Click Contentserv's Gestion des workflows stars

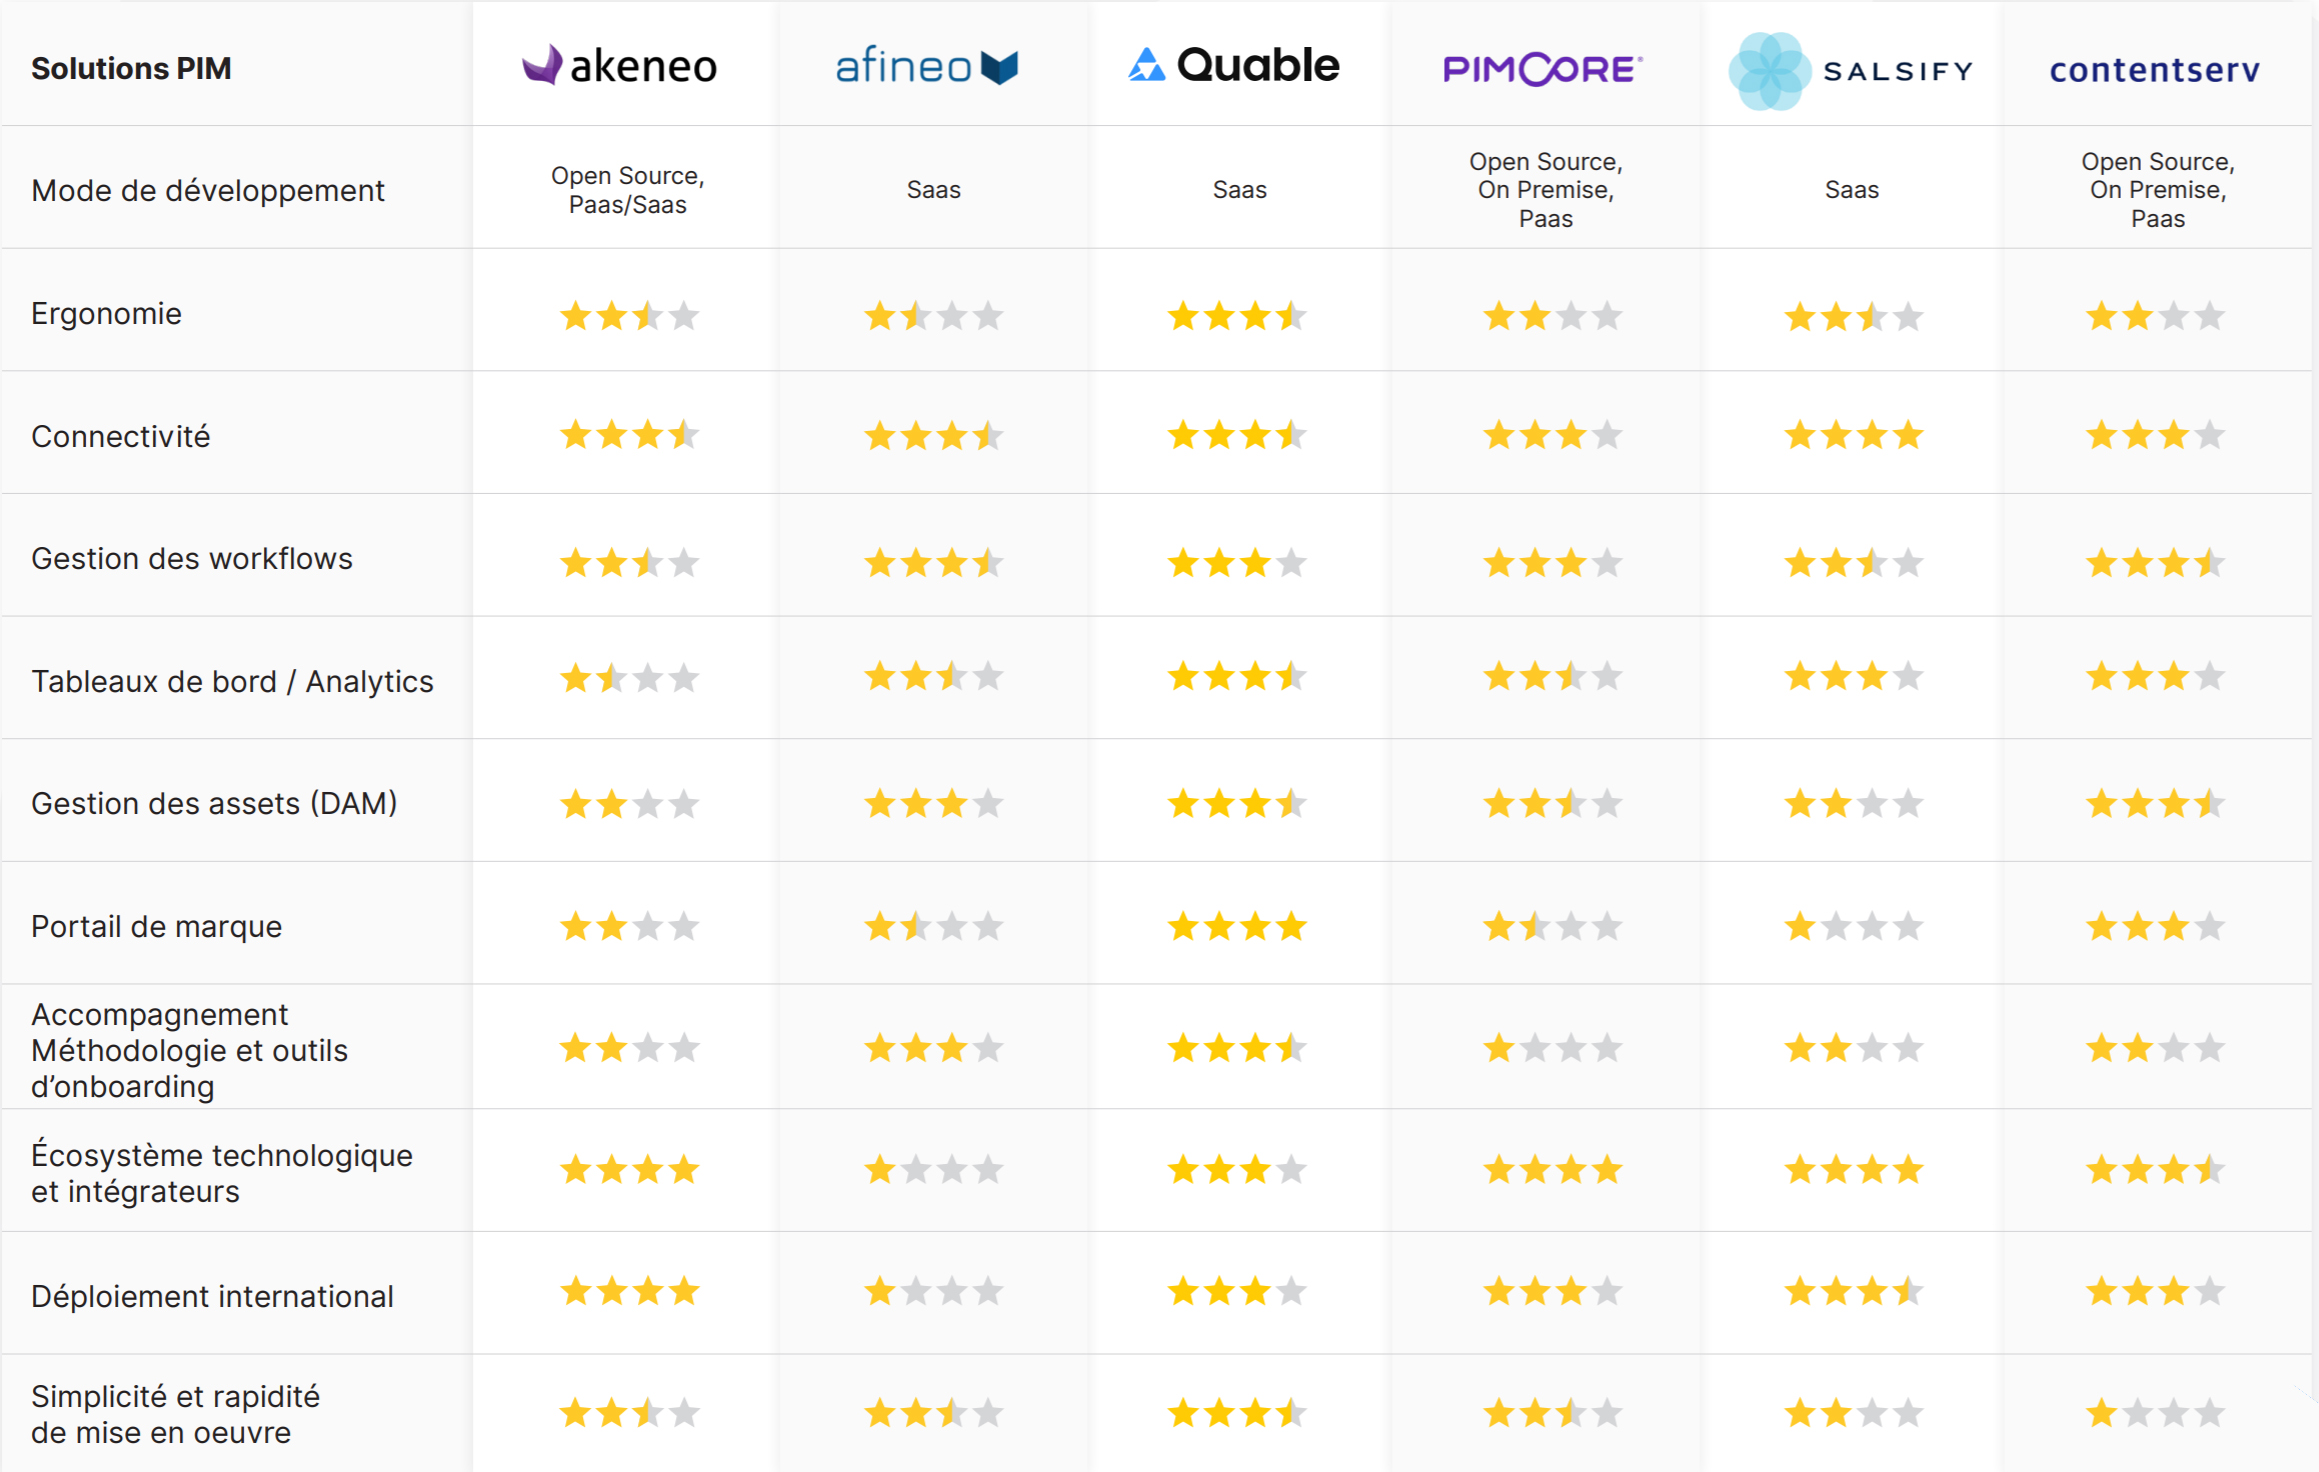[2155, 563]
